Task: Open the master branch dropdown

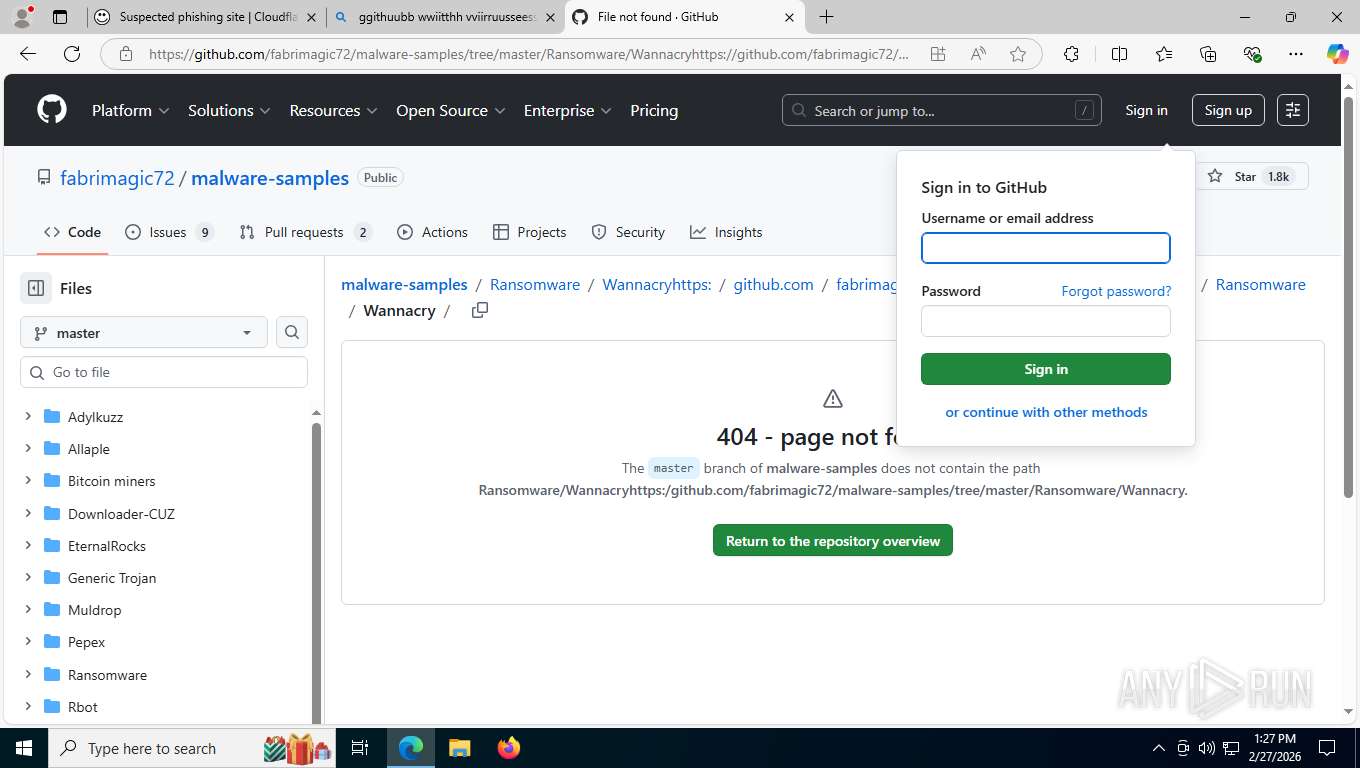Action: (144, 333)
